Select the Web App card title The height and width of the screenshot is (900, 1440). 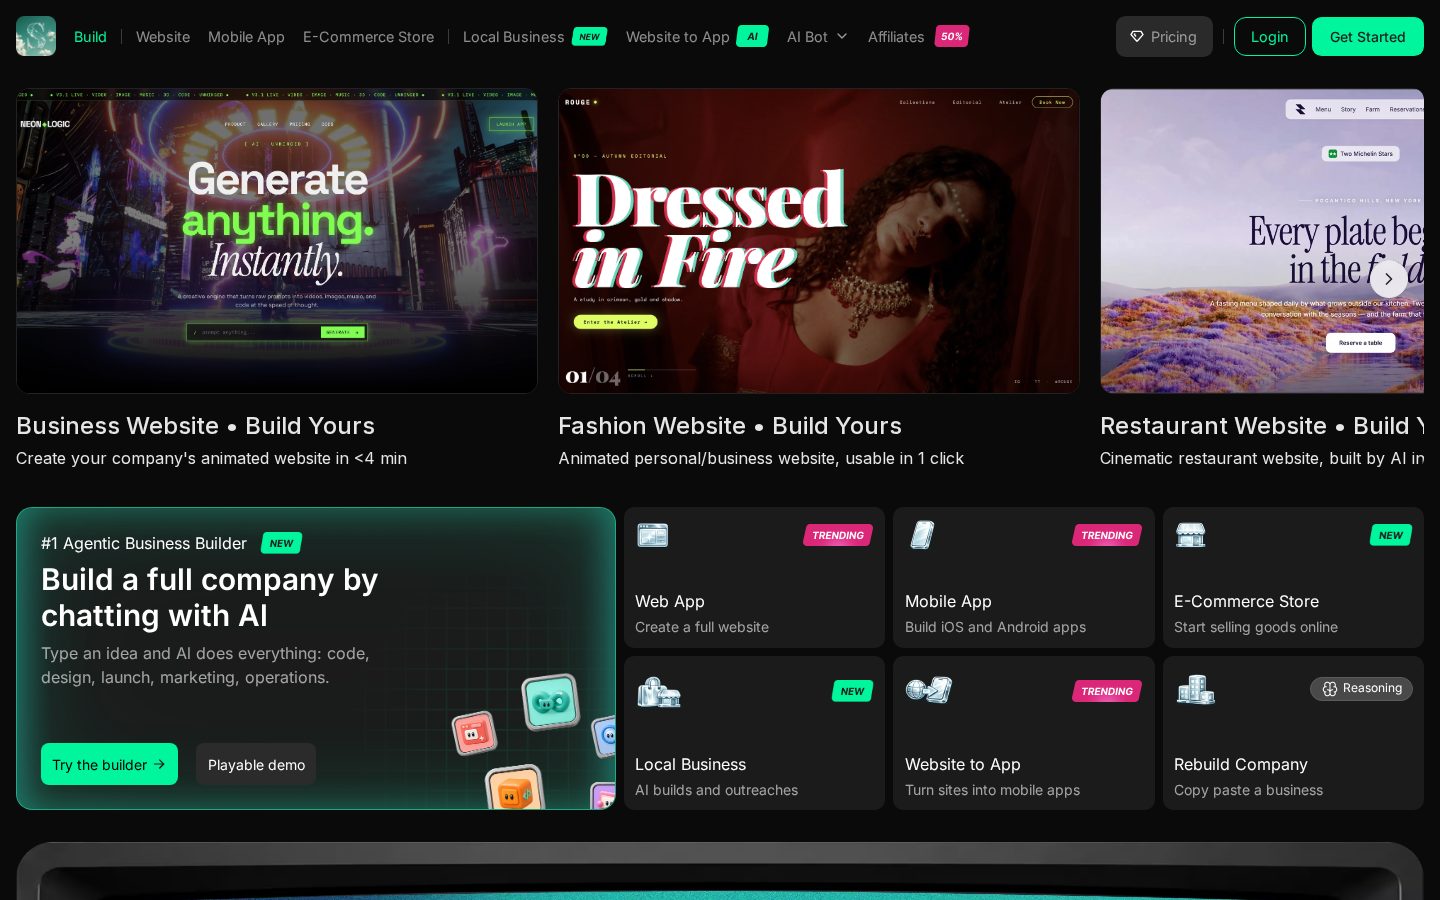(x=670, y=601)
